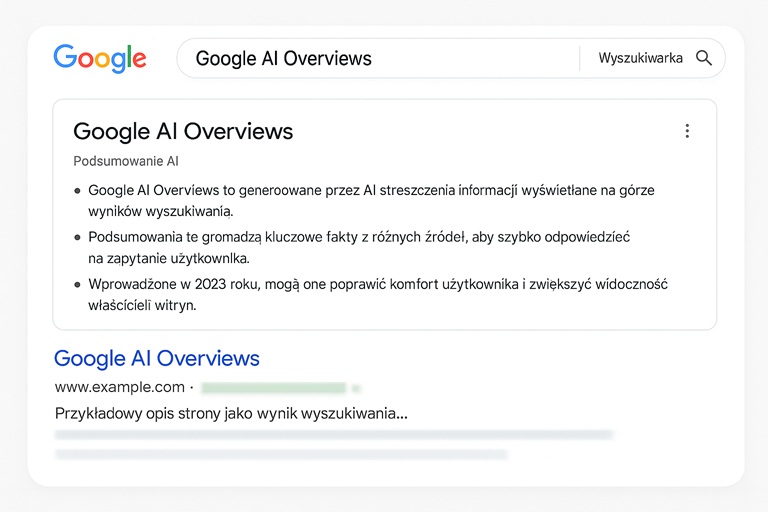Click the Przykładowy opis strony snippet text
Image resolution: width=768 pixels, height=512 pixels.
tap(231, 414)
